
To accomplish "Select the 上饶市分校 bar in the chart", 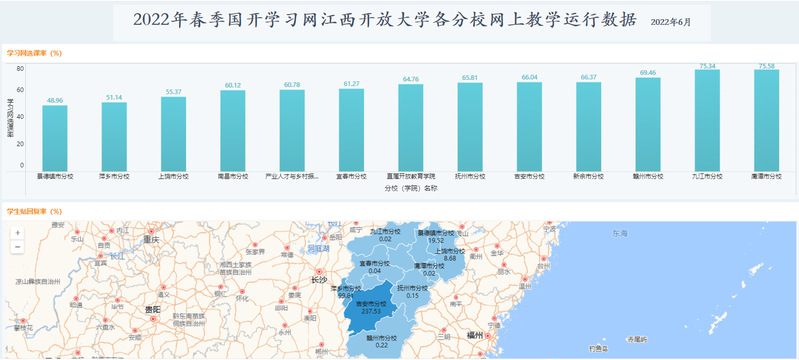I will 173,134.
